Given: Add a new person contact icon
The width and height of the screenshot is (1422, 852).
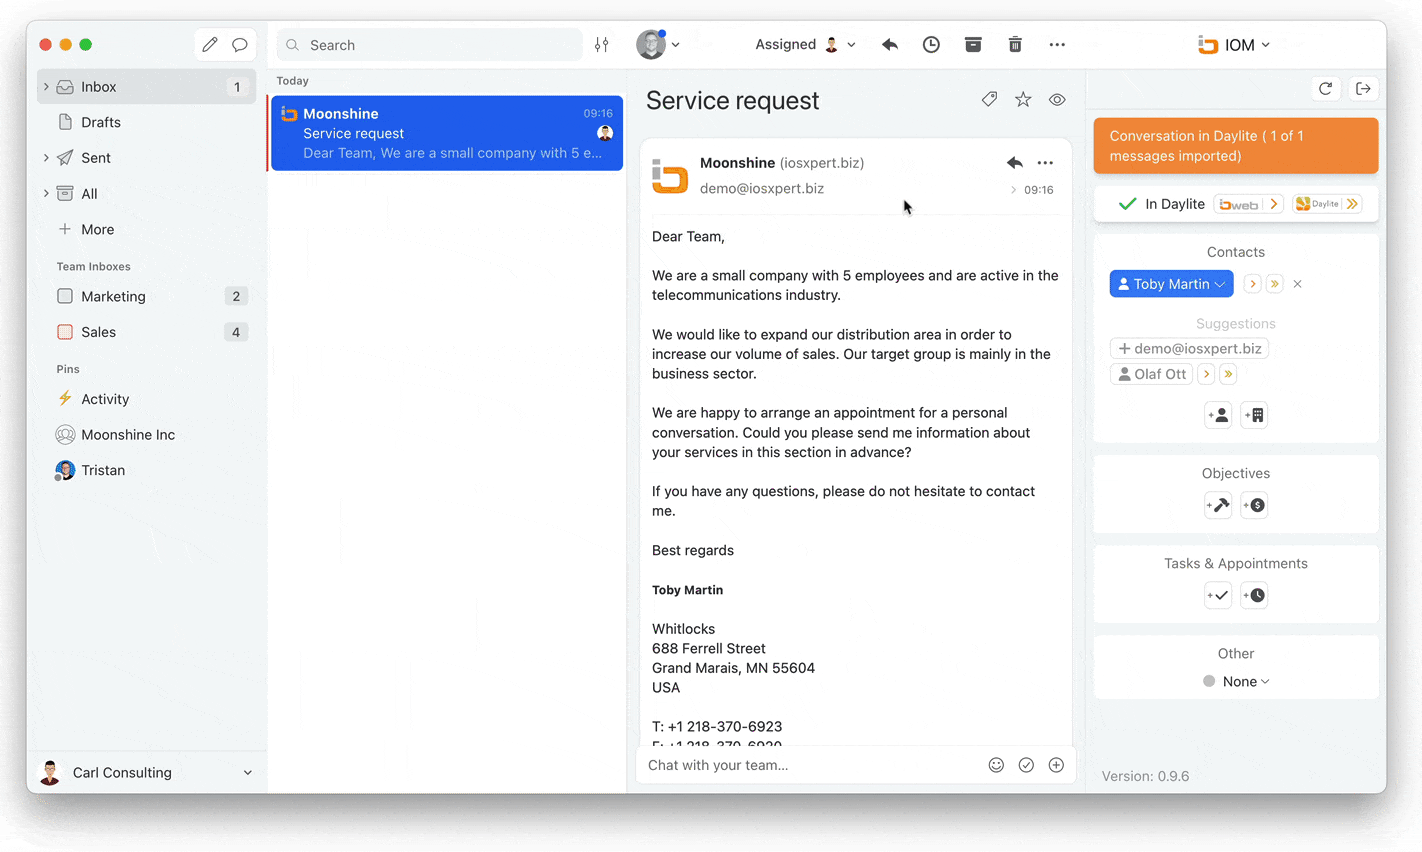Looking at the screenshot, I should 1218,415.
